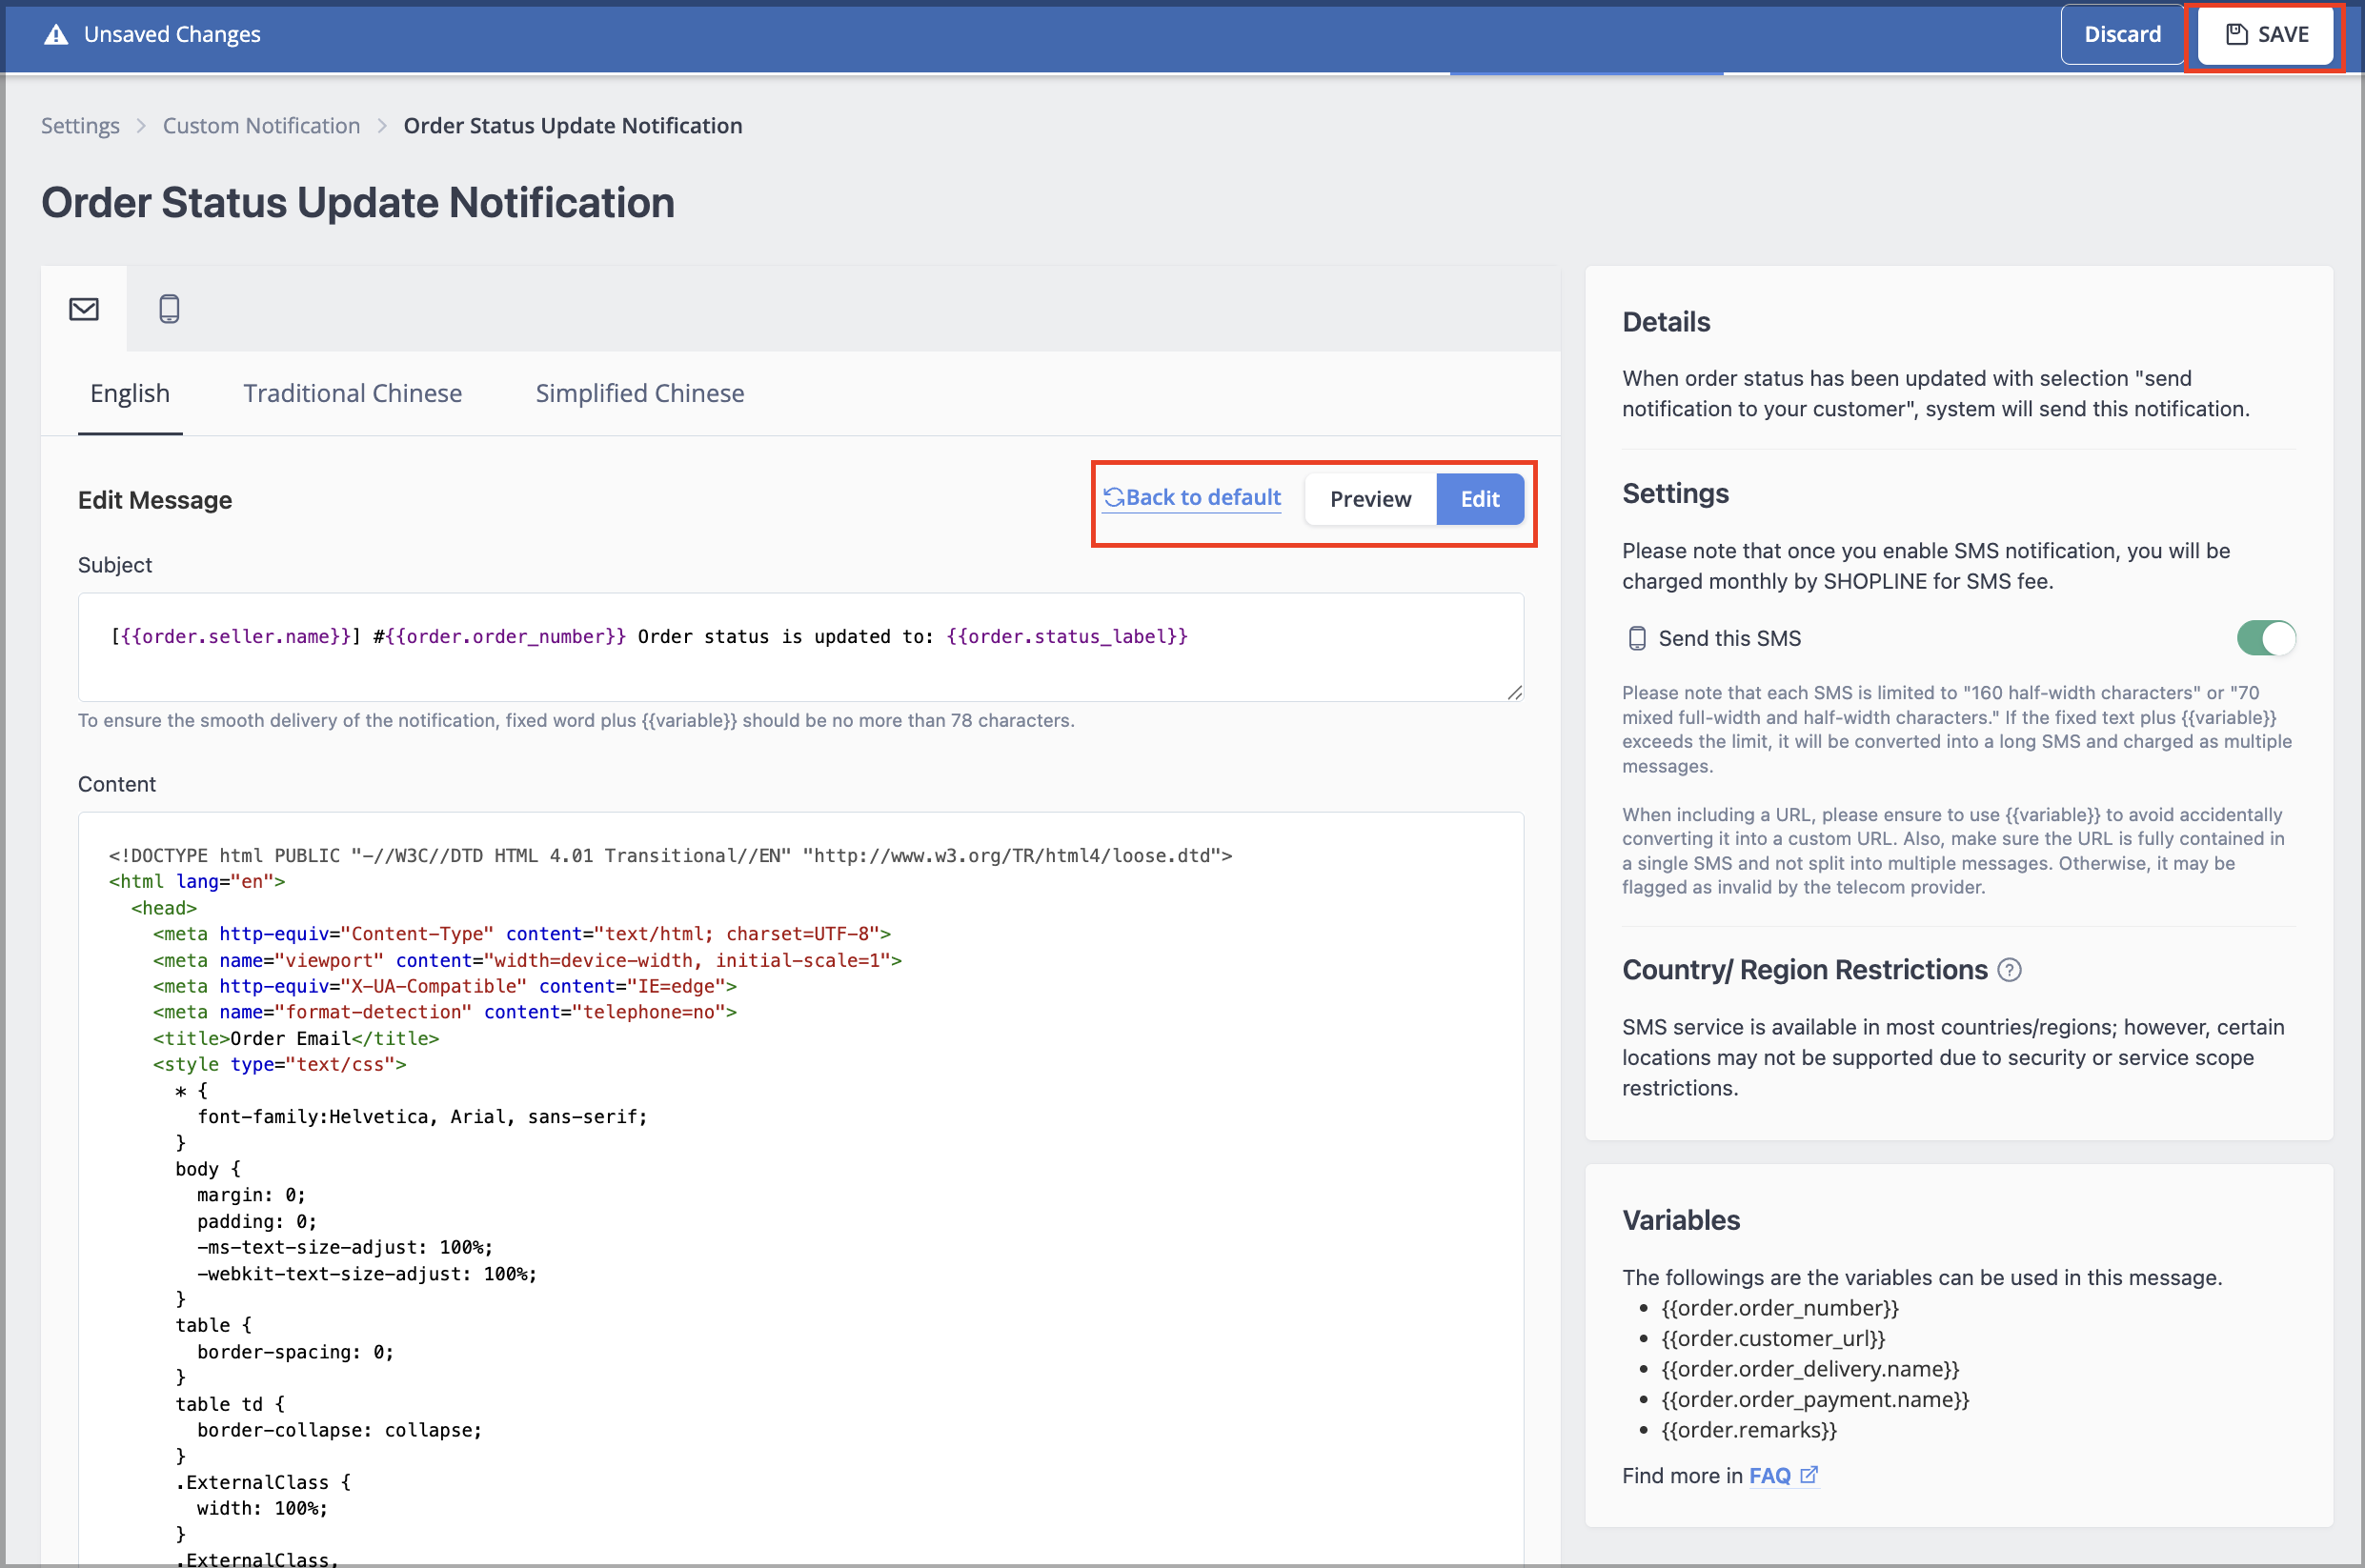Click the Unsaved Changes warning triangle icon
Screen dimensions: 2365x1568
pyautogui.click(x=56, y=35)
